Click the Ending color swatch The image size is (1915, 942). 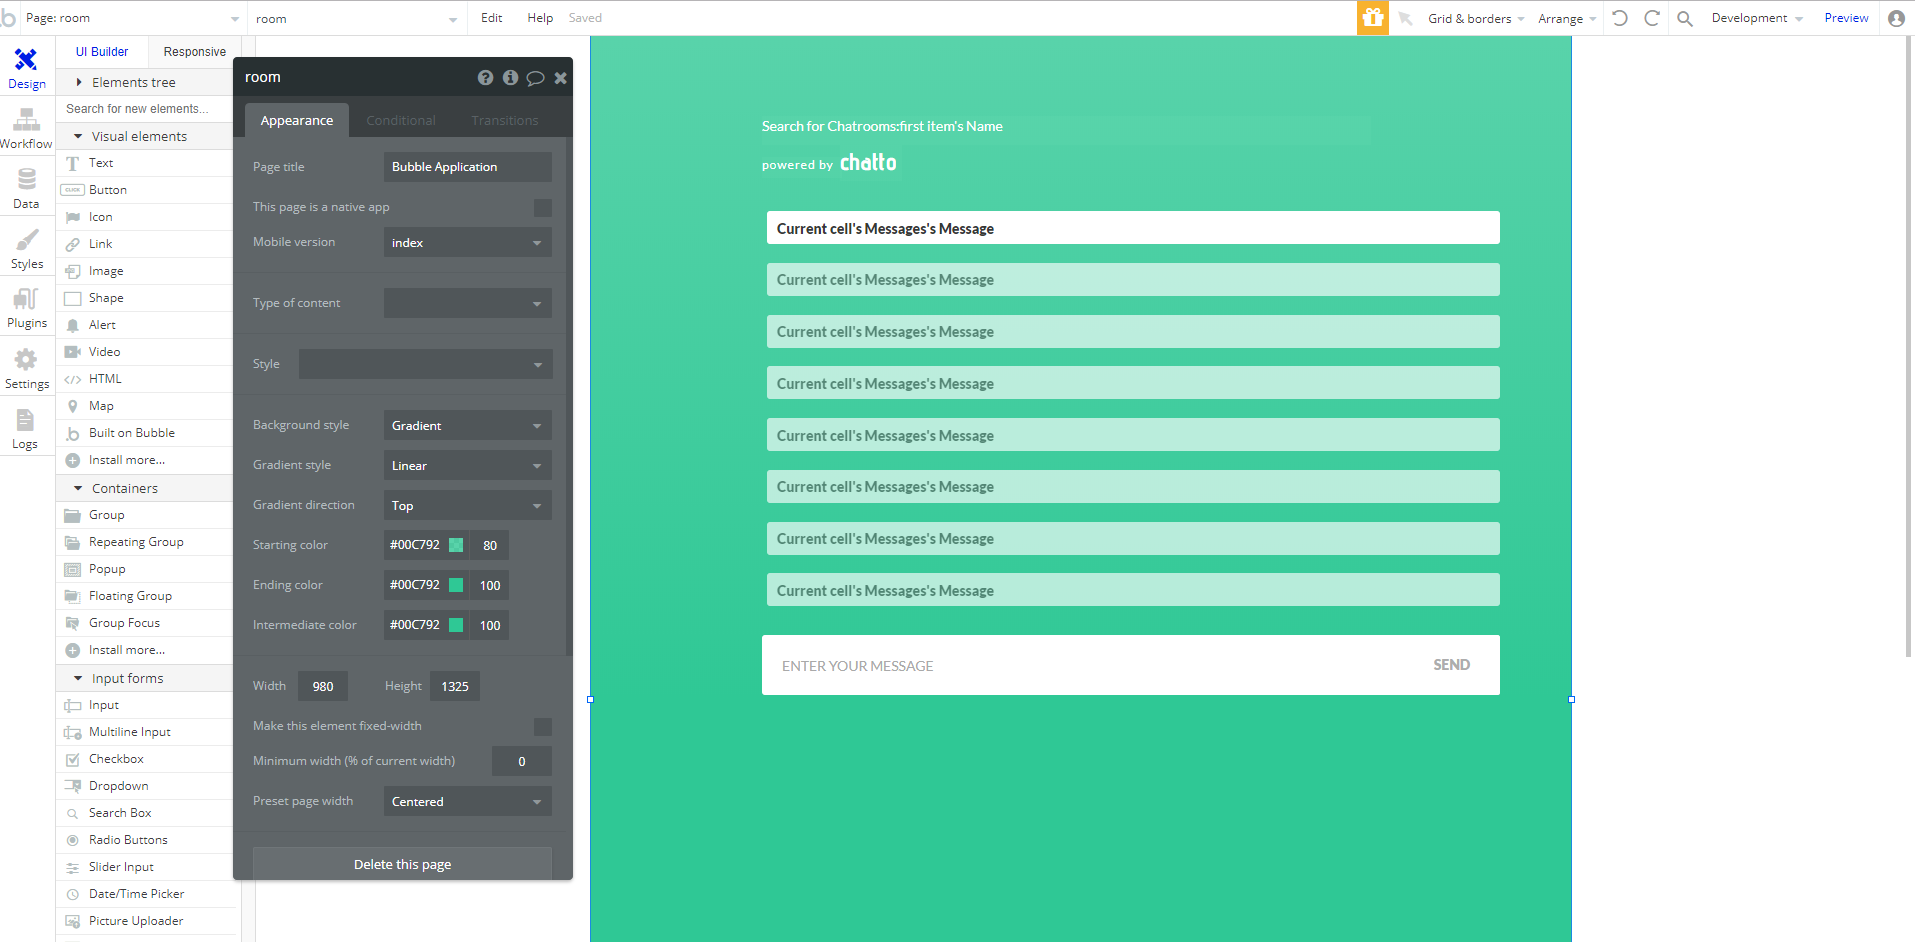click(456, 585)
